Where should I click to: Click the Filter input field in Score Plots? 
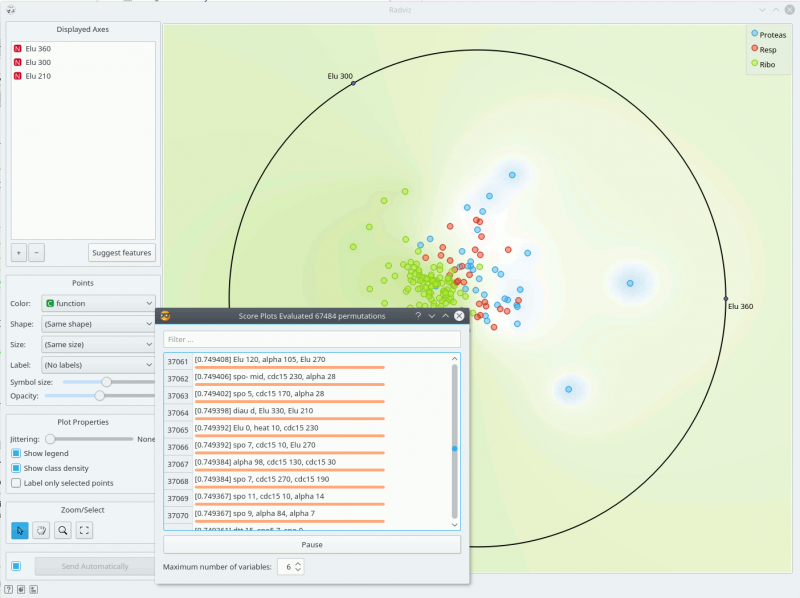310,339
